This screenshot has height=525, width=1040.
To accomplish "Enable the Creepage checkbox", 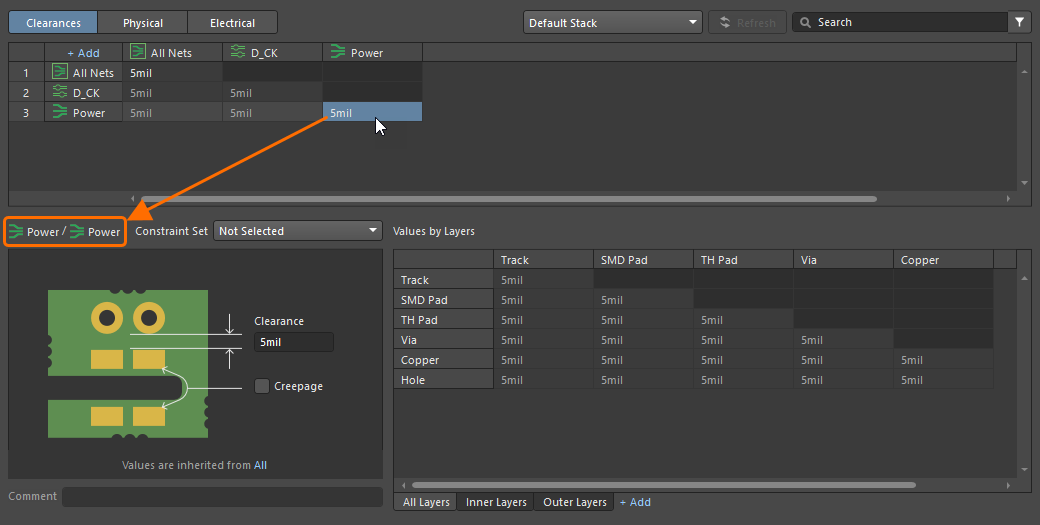I will [262, 386].
